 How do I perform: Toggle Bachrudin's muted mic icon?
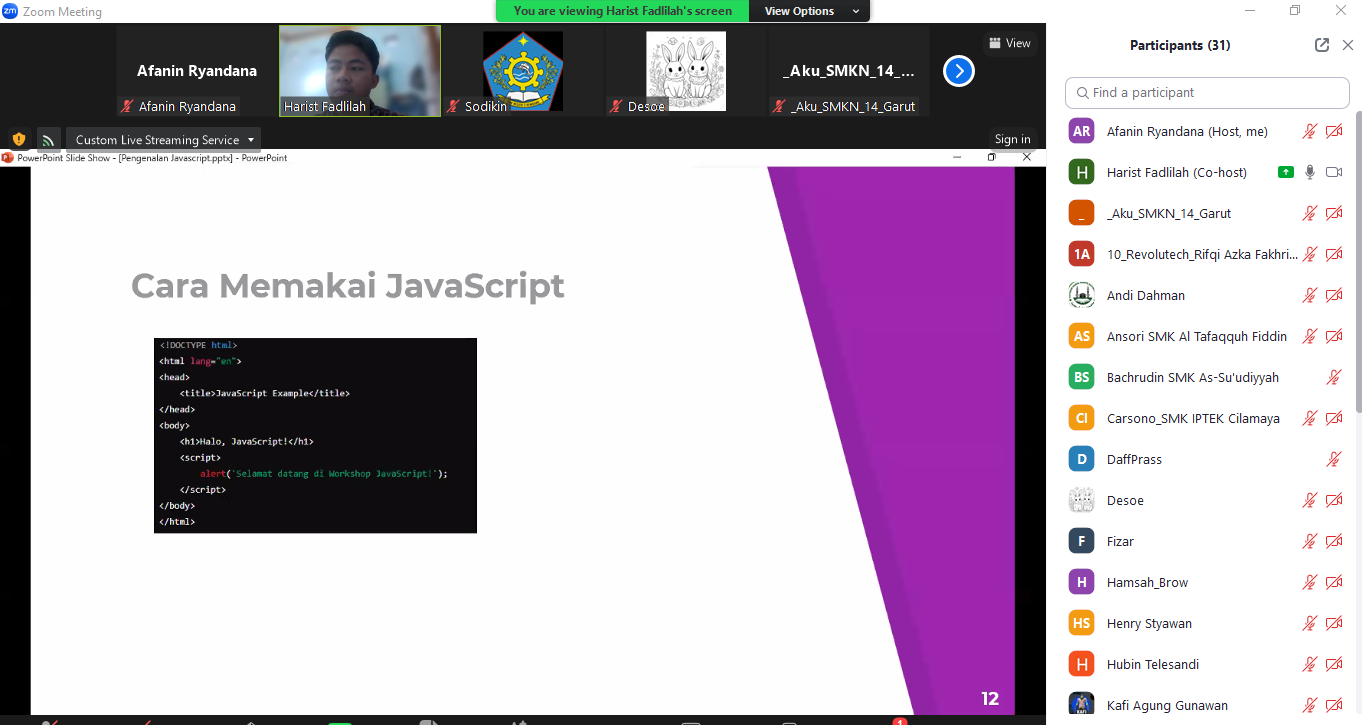tap(1334, 377)
